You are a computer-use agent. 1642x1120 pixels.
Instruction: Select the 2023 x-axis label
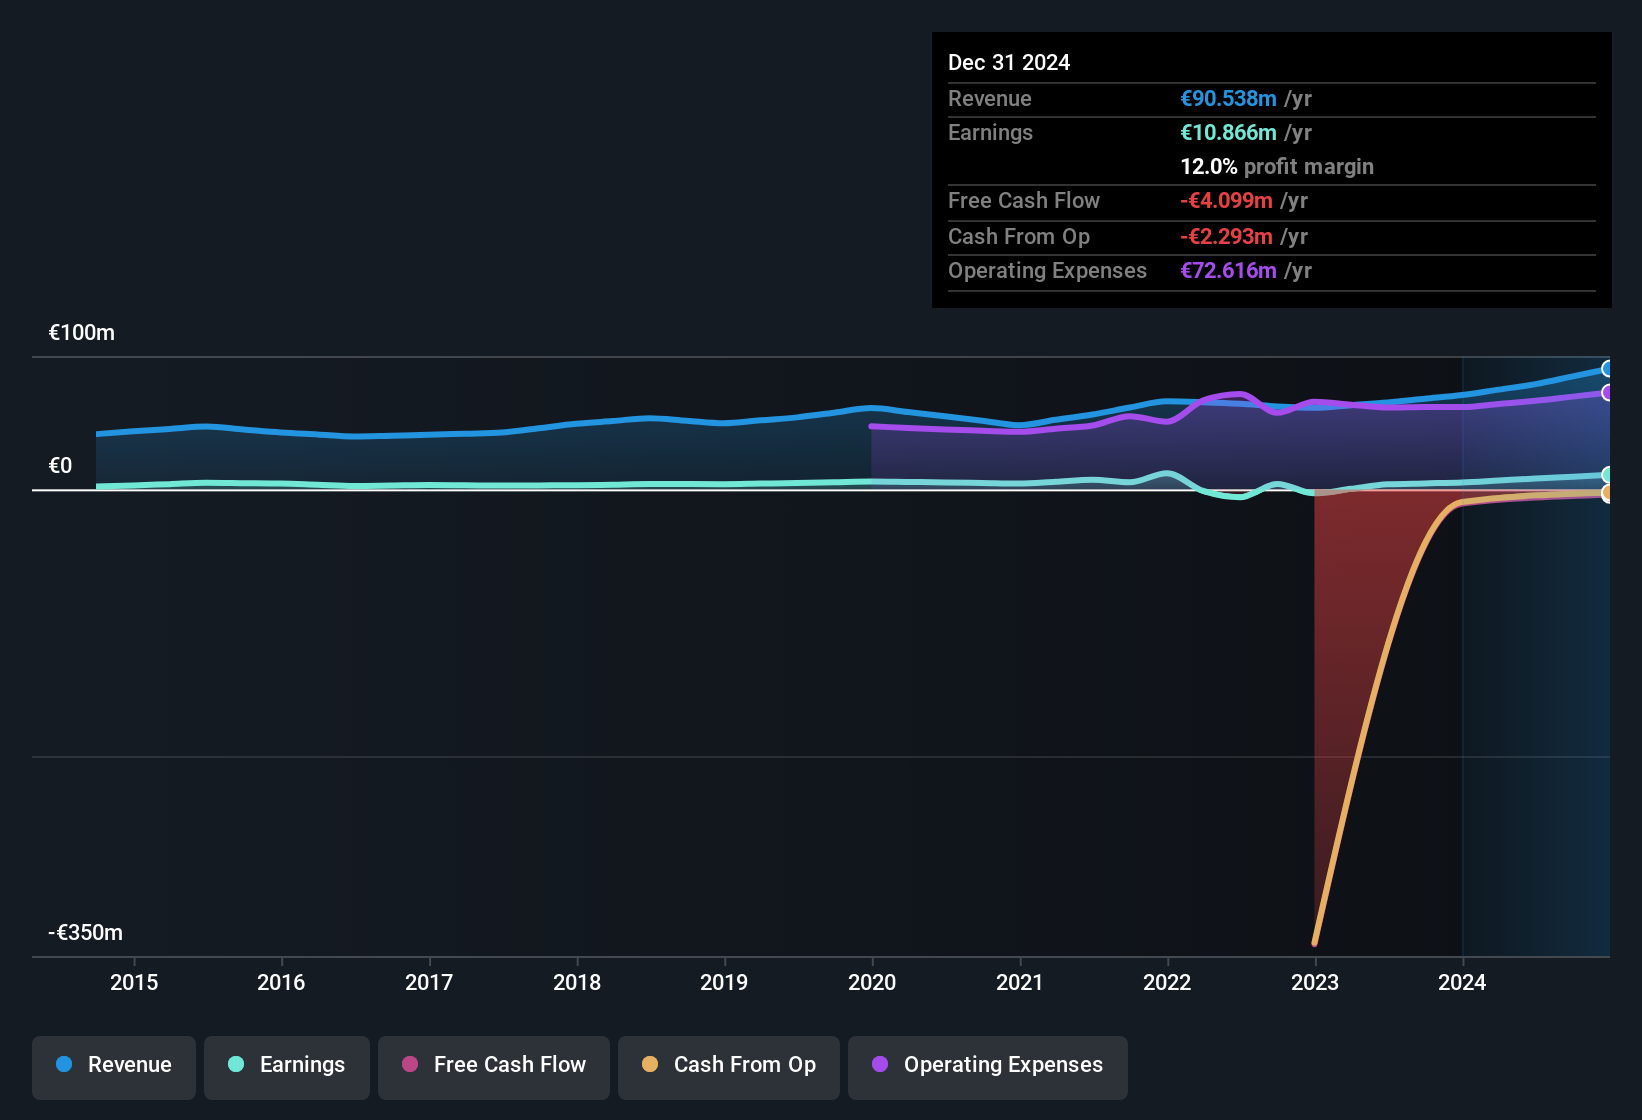click(x=1315, y=982)
